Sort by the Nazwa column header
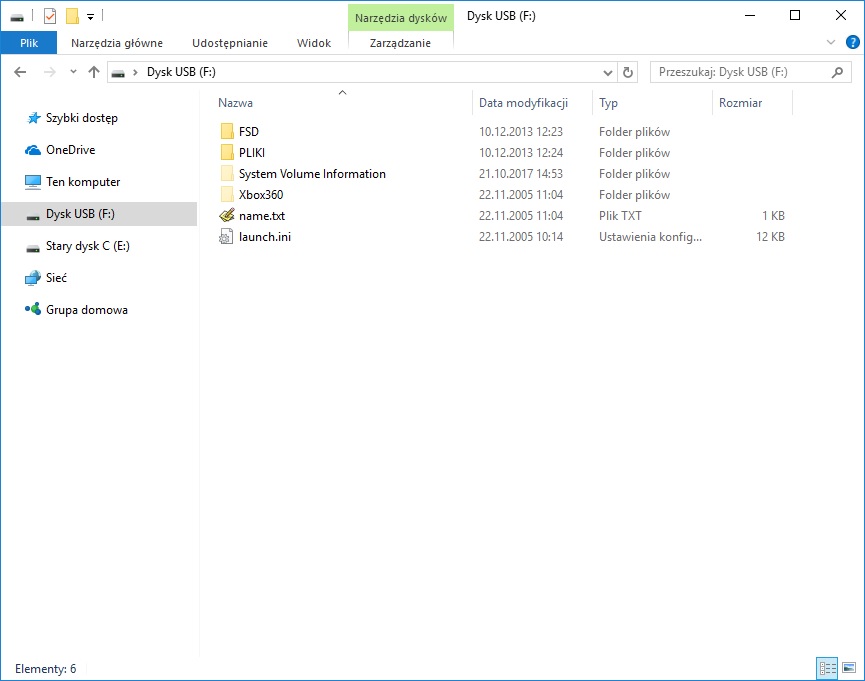This screenshot has height=681, width=865. pos(235,103)
